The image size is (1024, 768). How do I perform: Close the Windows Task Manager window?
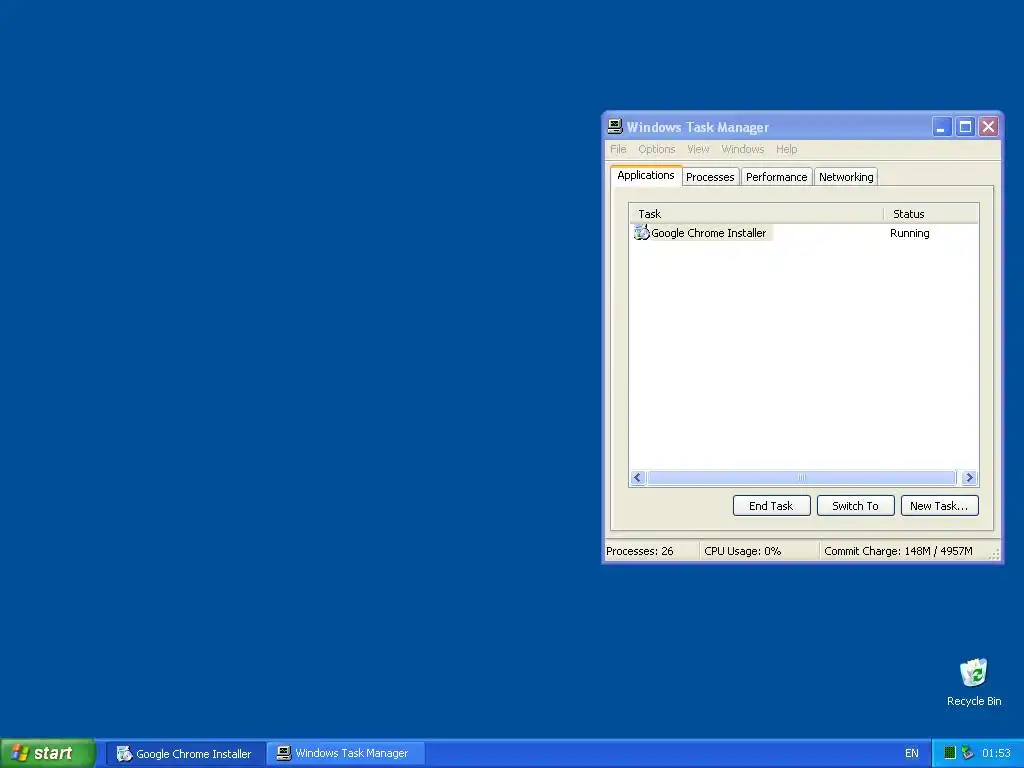pos(989,127)
